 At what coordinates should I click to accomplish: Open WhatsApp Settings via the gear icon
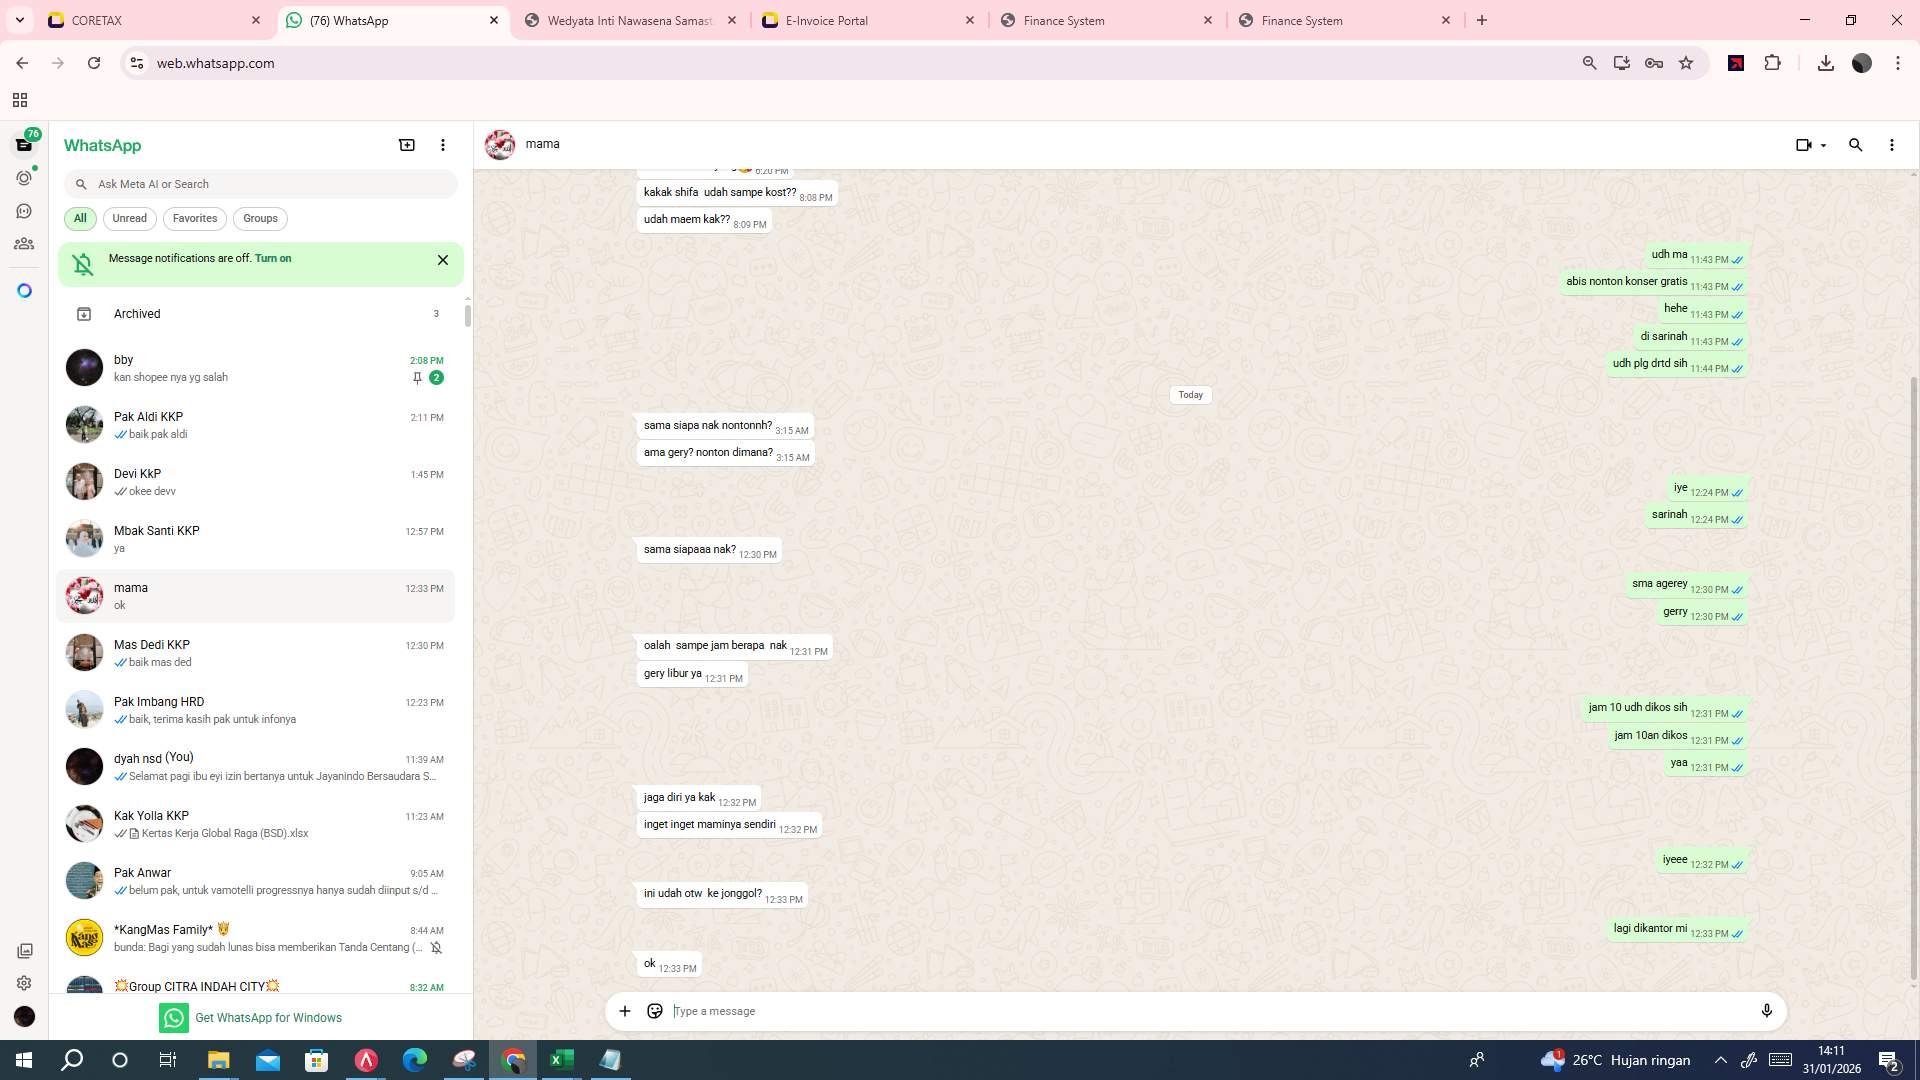pos(24,983)
